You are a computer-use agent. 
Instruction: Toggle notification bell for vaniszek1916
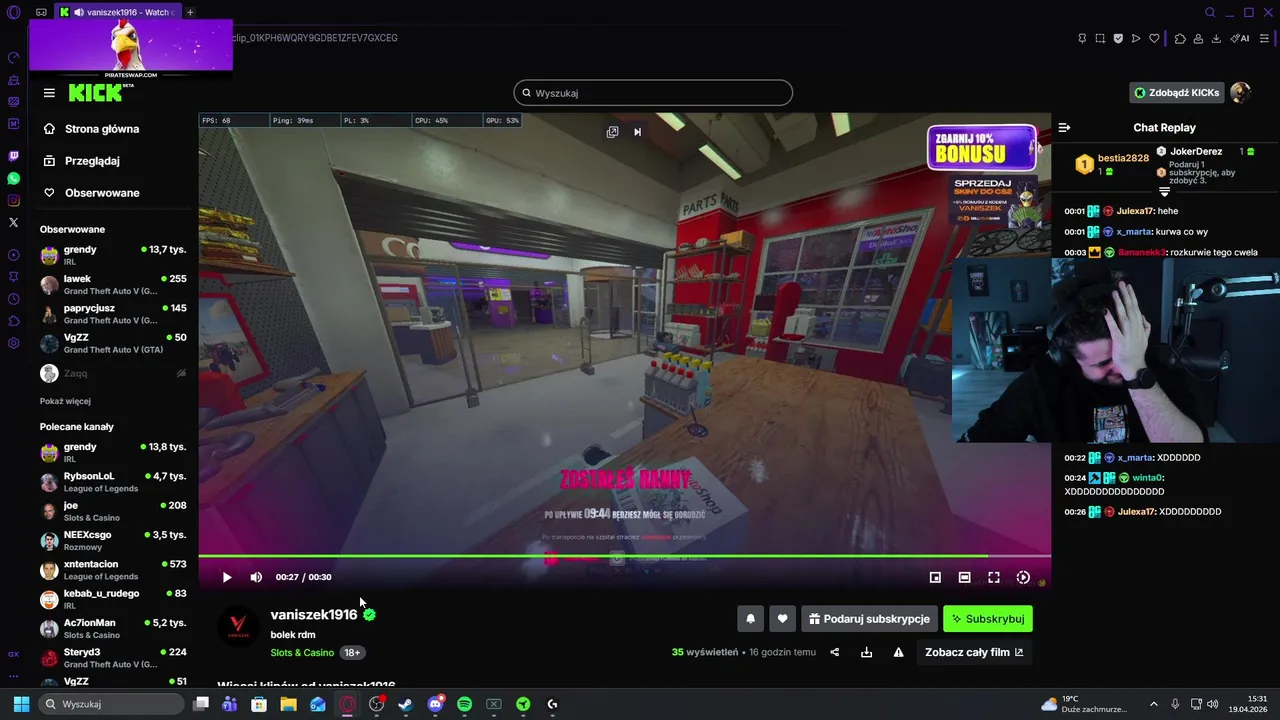pos(751,619)
